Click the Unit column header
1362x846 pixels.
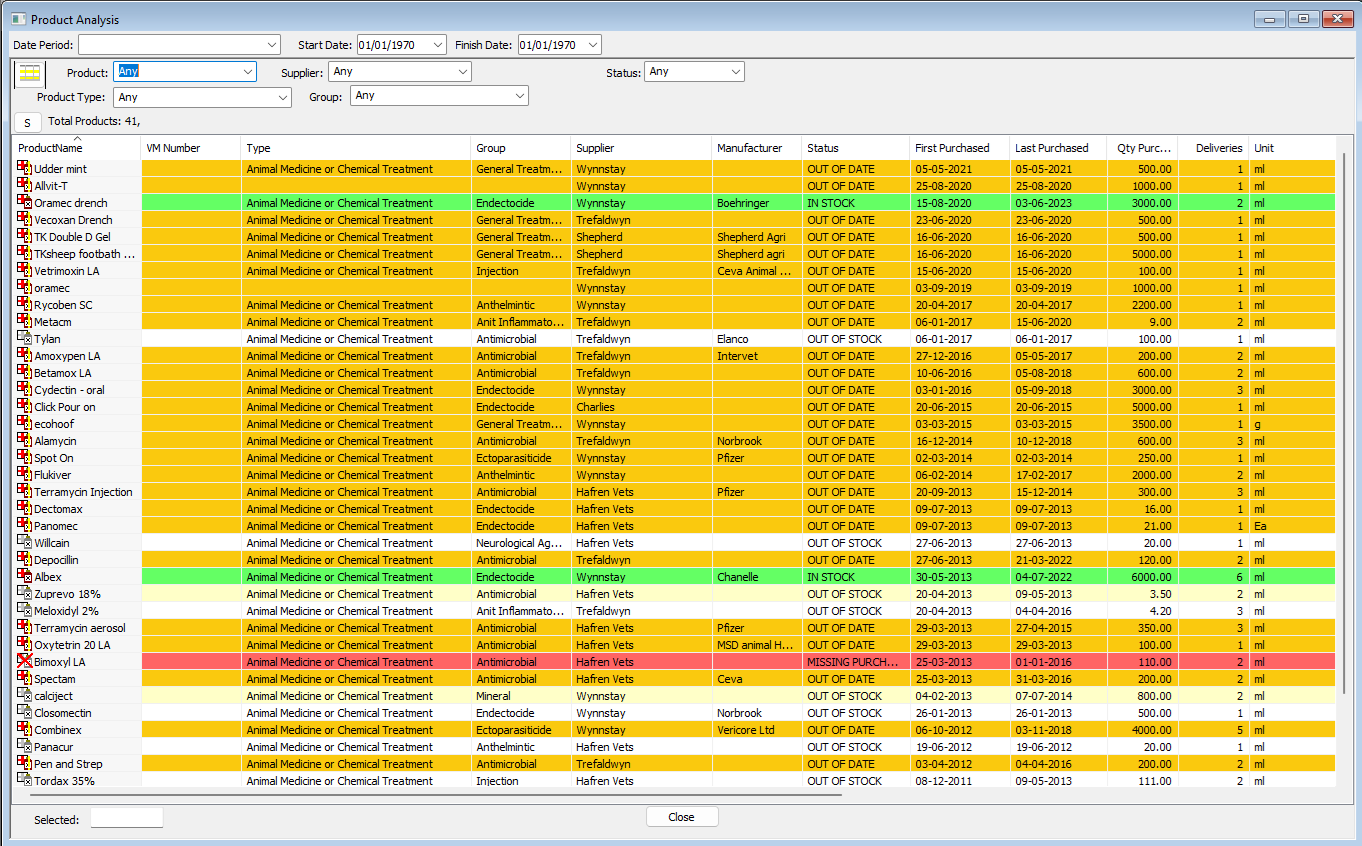coord(1293,148)
